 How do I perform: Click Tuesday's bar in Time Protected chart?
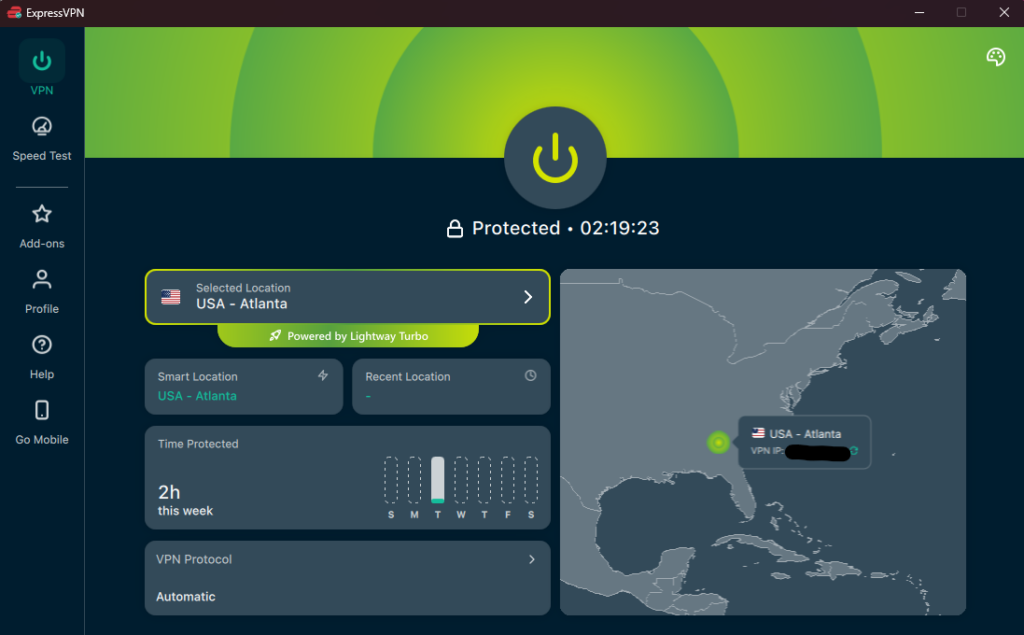(435, 480)
